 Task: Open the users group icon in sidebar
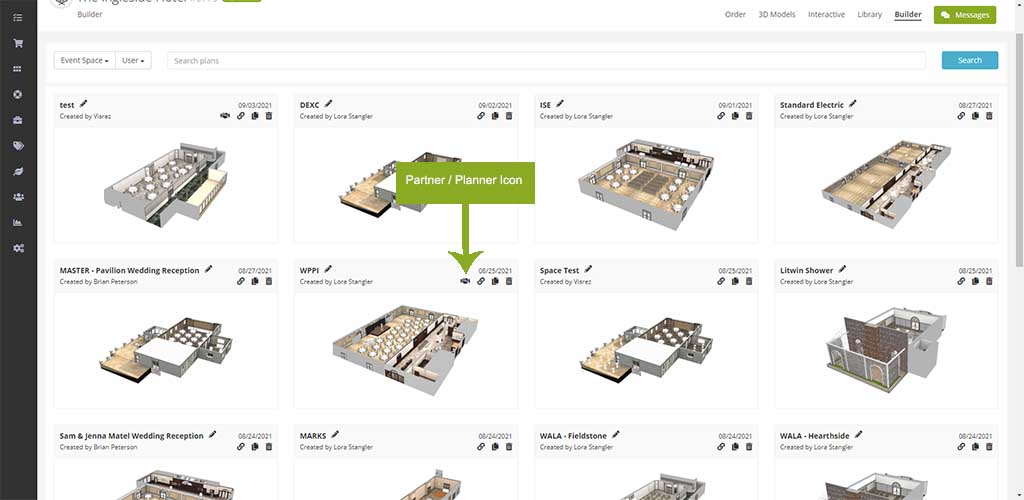(x=18, y=197)
